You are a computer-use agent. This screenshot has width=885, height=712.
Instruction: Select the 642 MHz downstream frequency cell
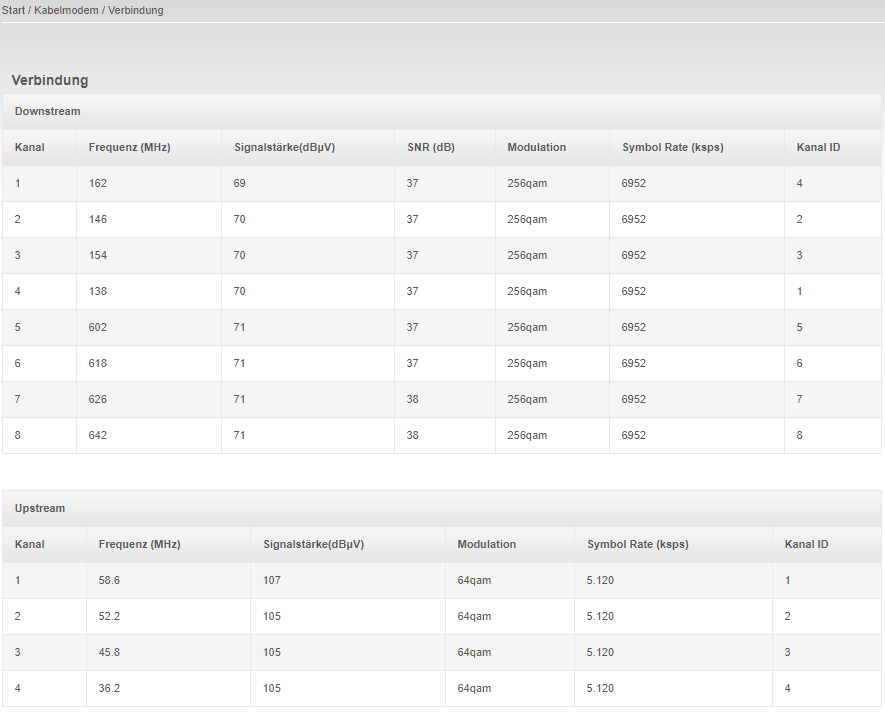coord(98,435)
